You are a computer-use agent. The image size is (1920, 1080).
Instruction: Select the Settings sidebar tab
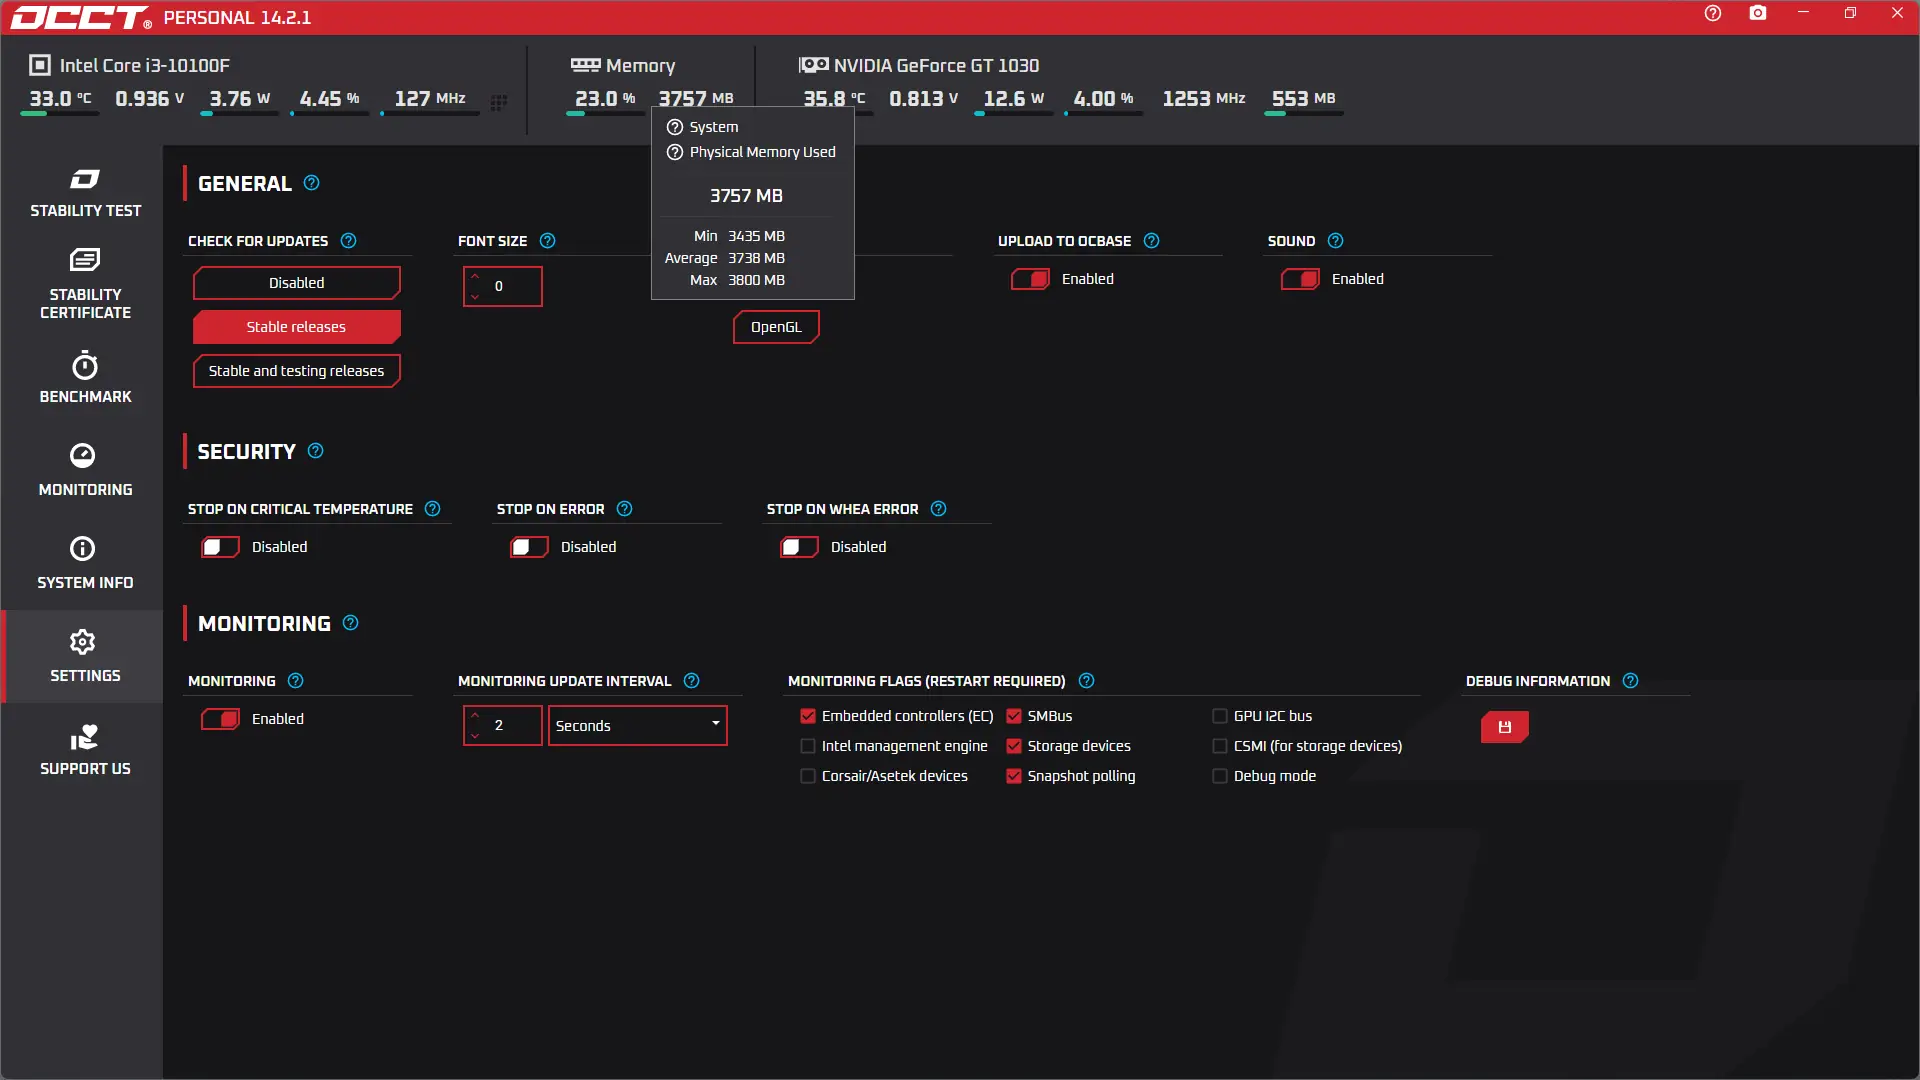85,656
